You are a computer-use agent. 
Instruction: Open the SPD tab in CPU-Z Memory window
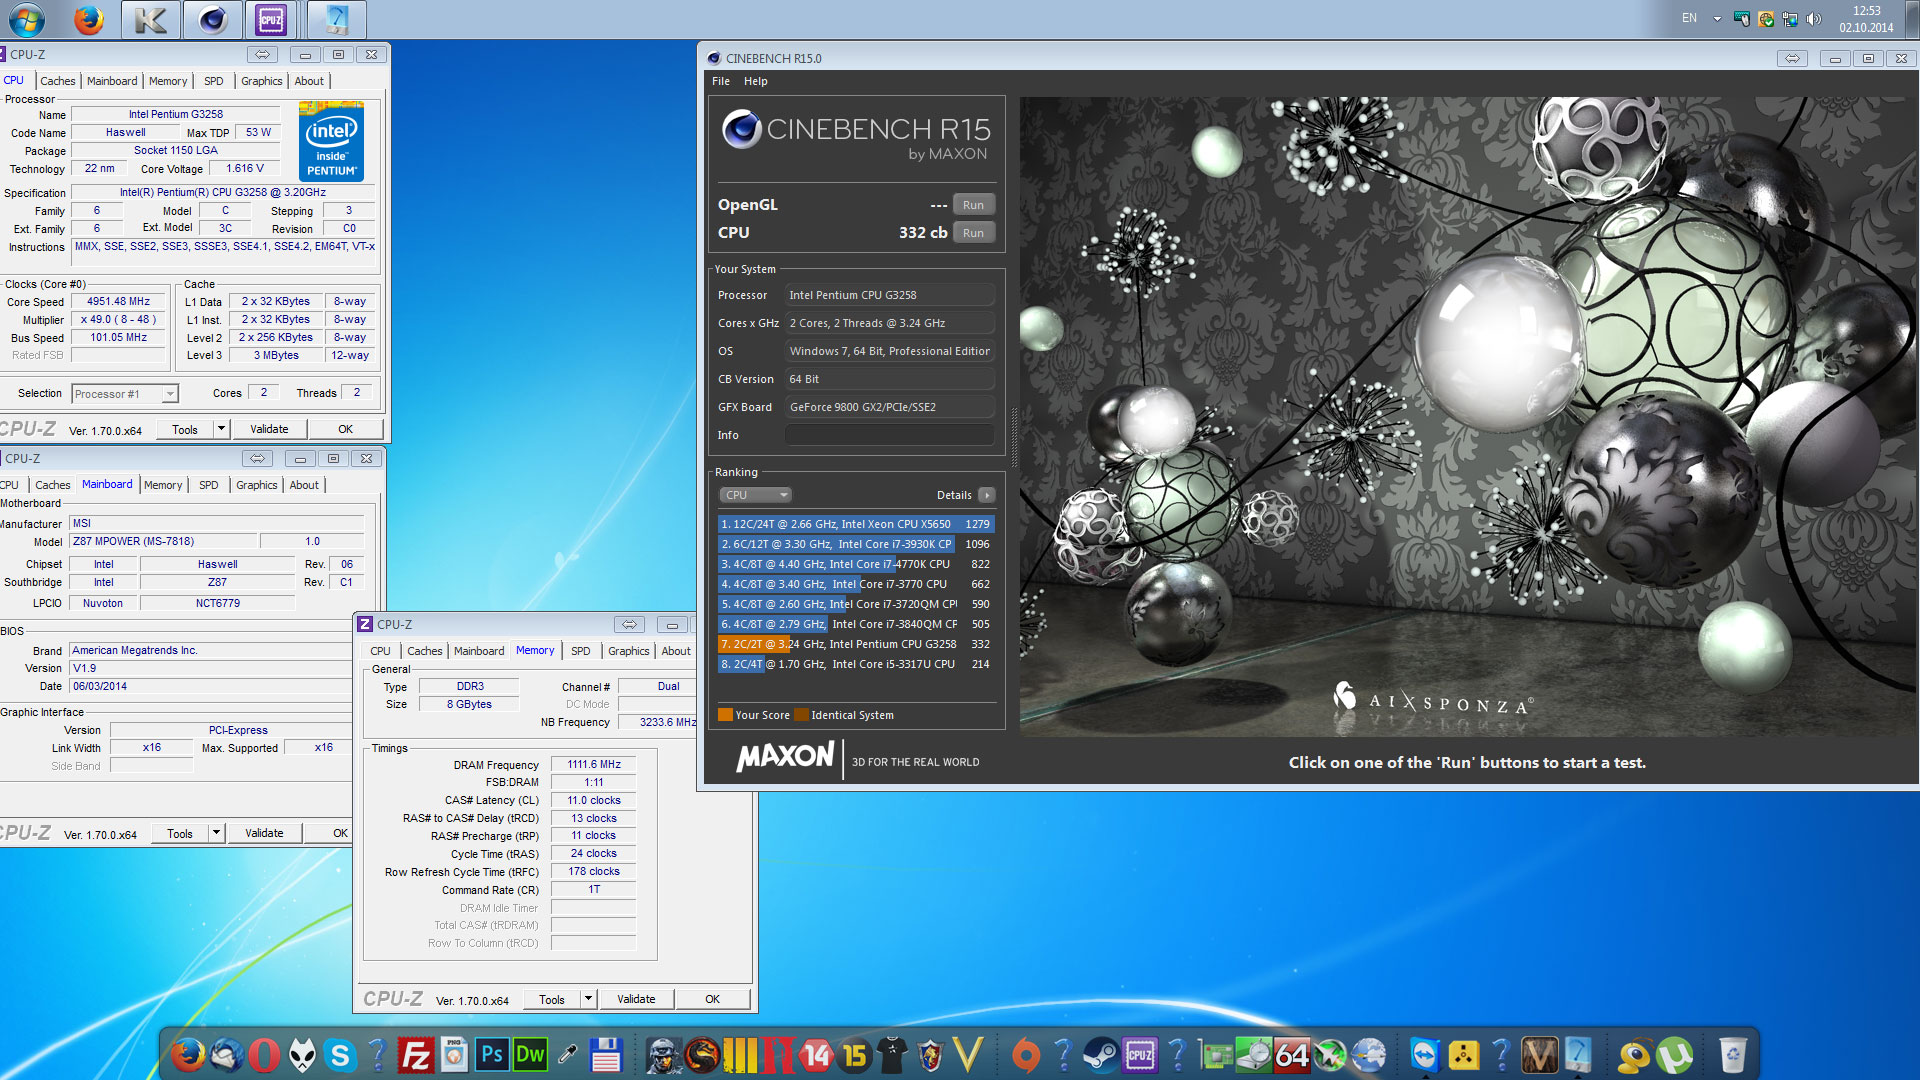click(x=580, y=651)
